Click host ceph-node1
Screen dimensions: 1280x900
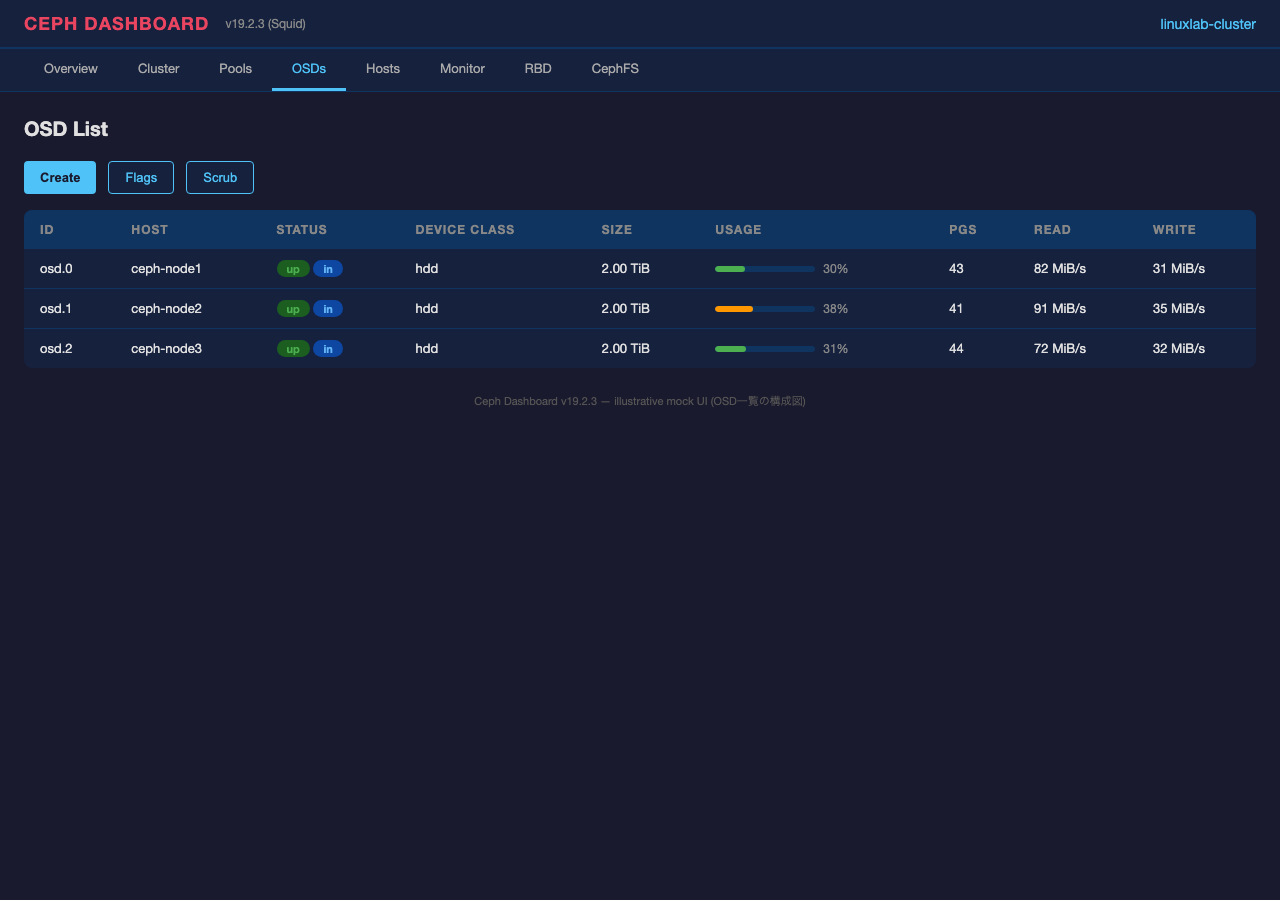point(166,269)
